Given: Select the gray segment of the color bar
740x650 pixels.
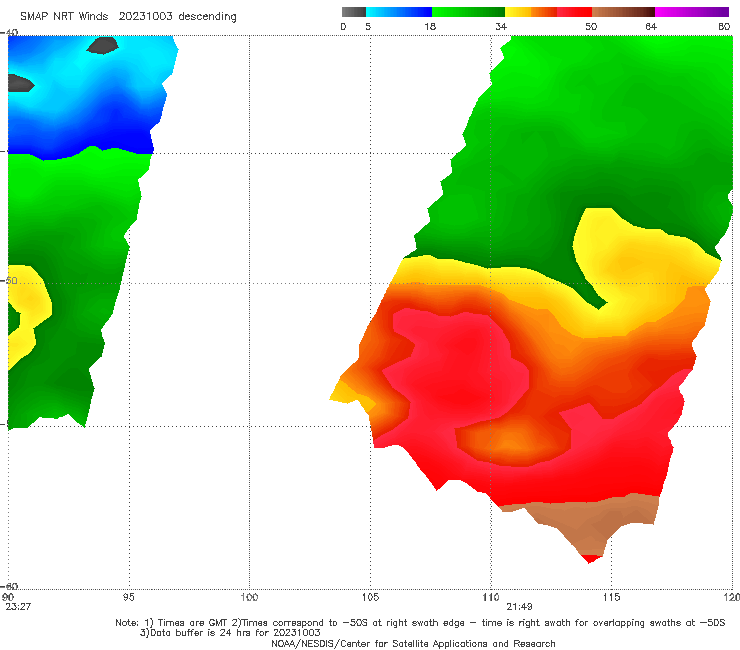Looking at the screenshot, I should (x=353, y=12).
